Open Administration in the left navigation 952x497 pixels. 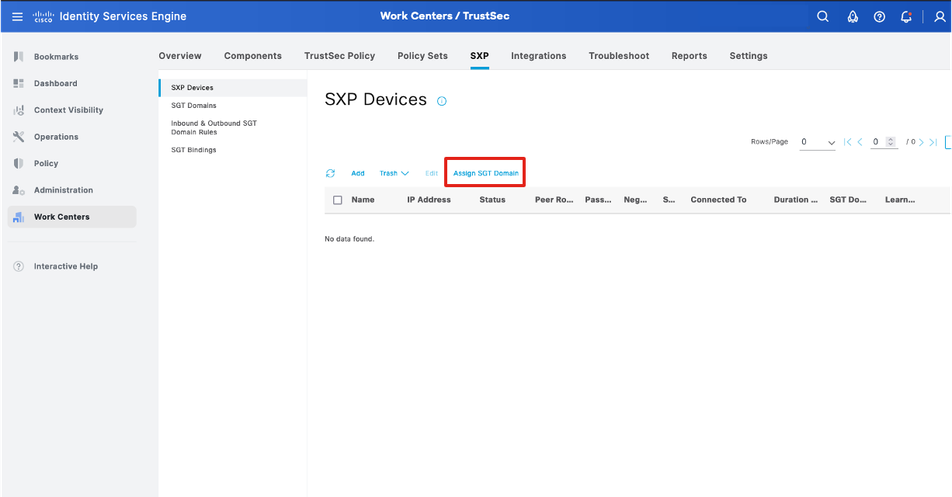(x=64, y=190)
